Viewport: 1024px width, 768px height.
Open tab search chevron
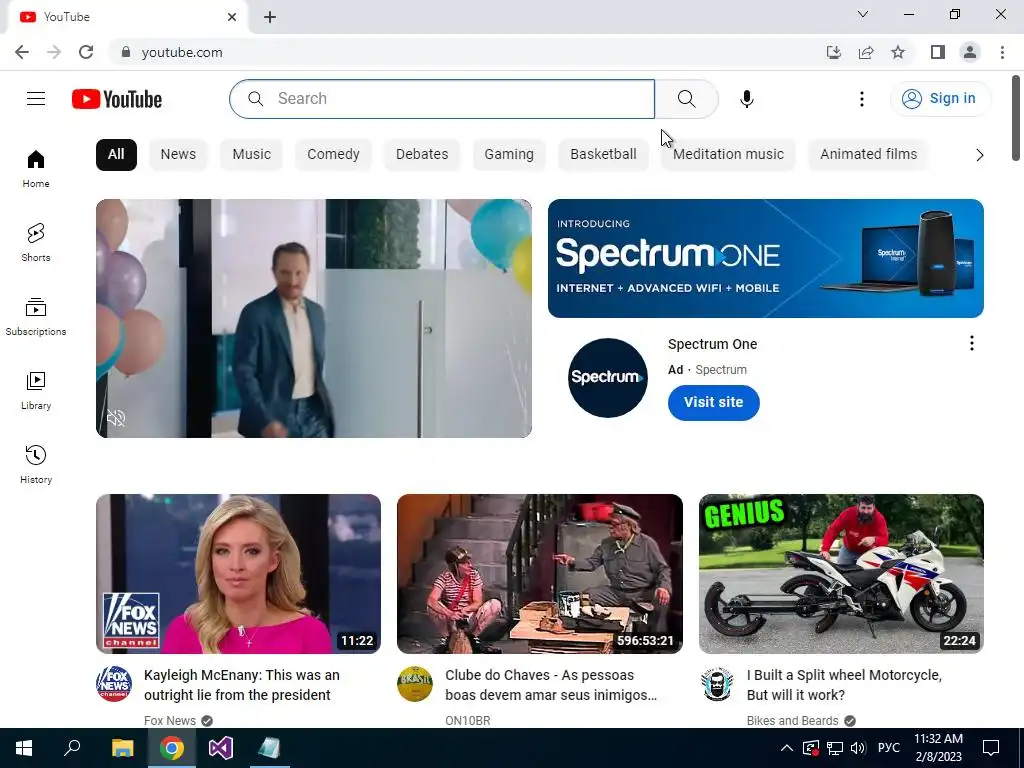click(x=863, y=14)
